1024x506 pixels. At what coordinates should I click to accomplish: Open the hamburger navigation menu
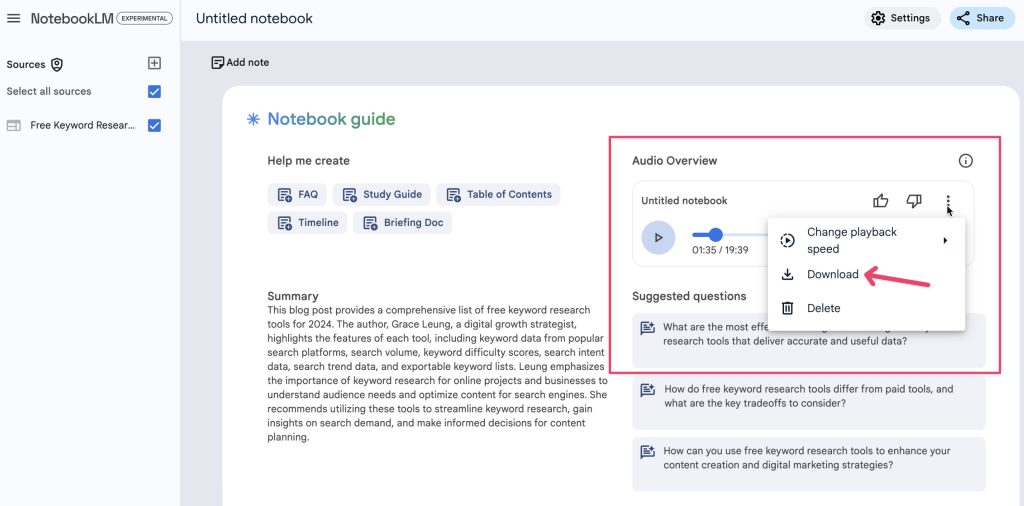pos(14,18)
